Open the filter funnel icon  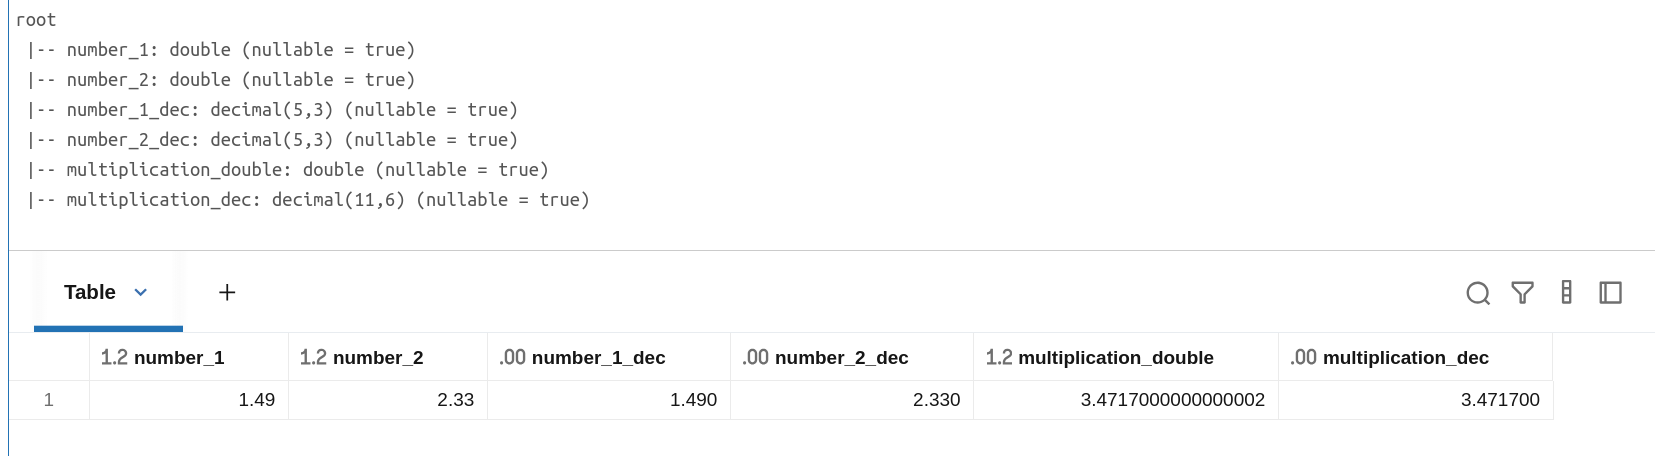coord(1522,293)
